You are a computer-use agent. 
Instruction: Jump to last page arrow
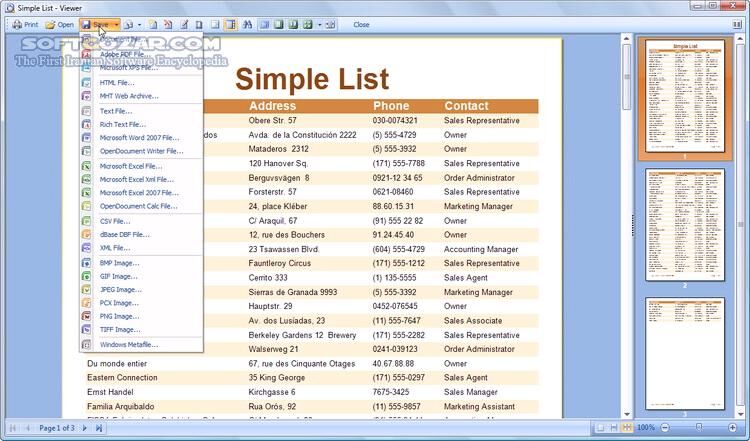click(99, 428)
